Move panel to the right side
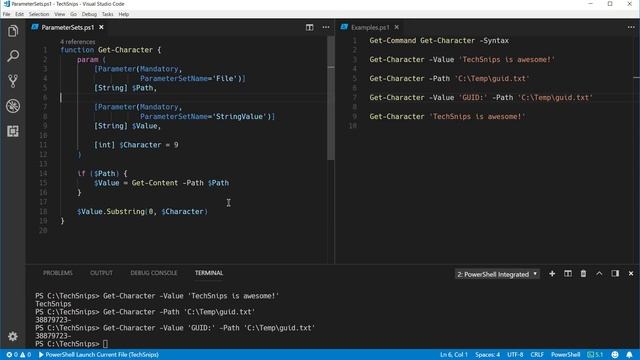640x360 pixels. tap(615, 273)
